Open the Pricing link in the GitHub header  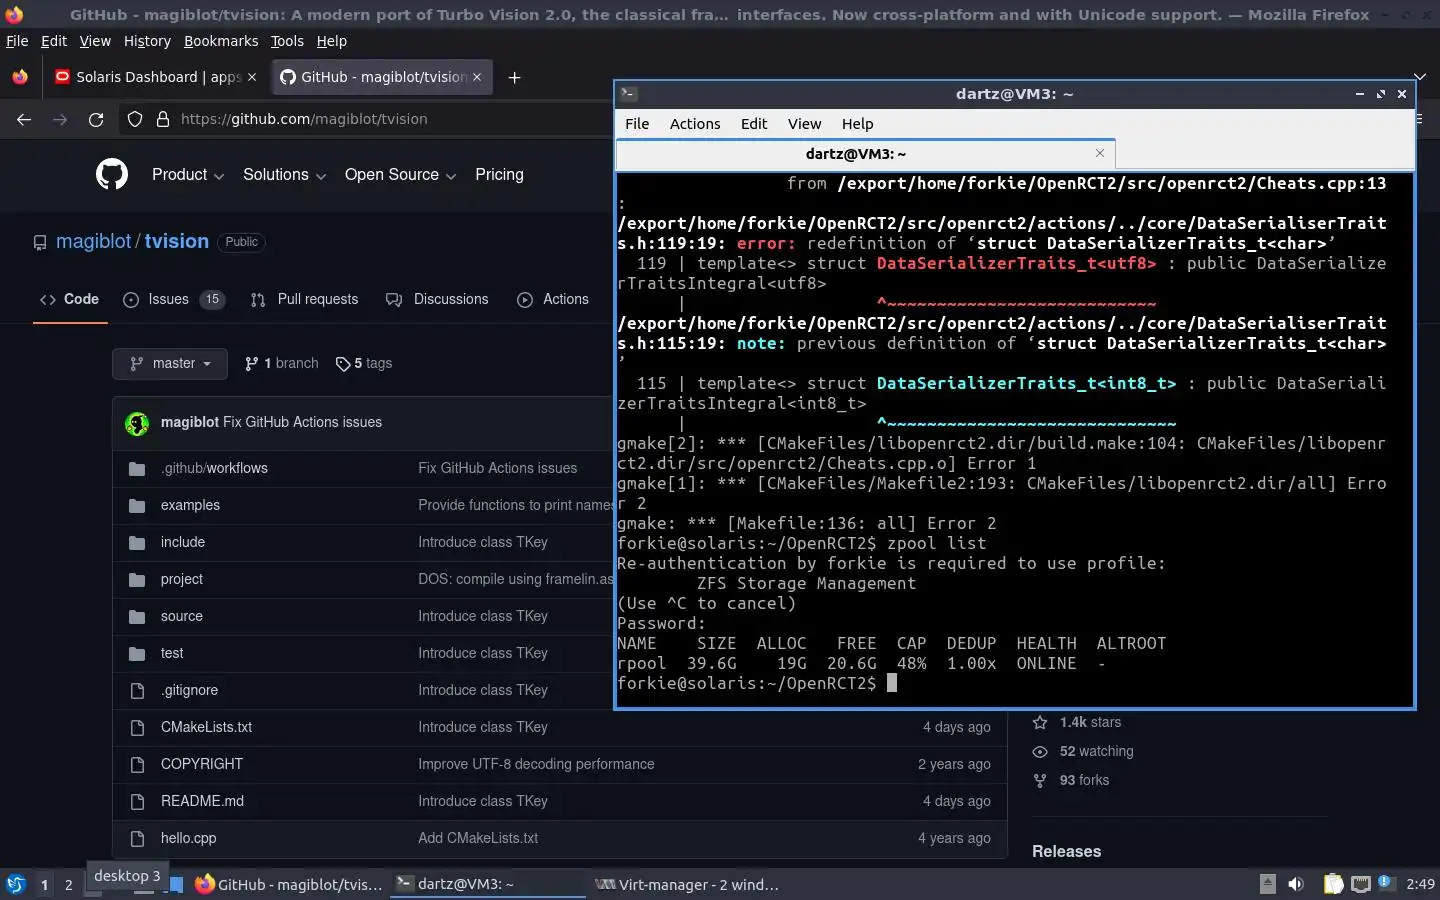point(499,174)
